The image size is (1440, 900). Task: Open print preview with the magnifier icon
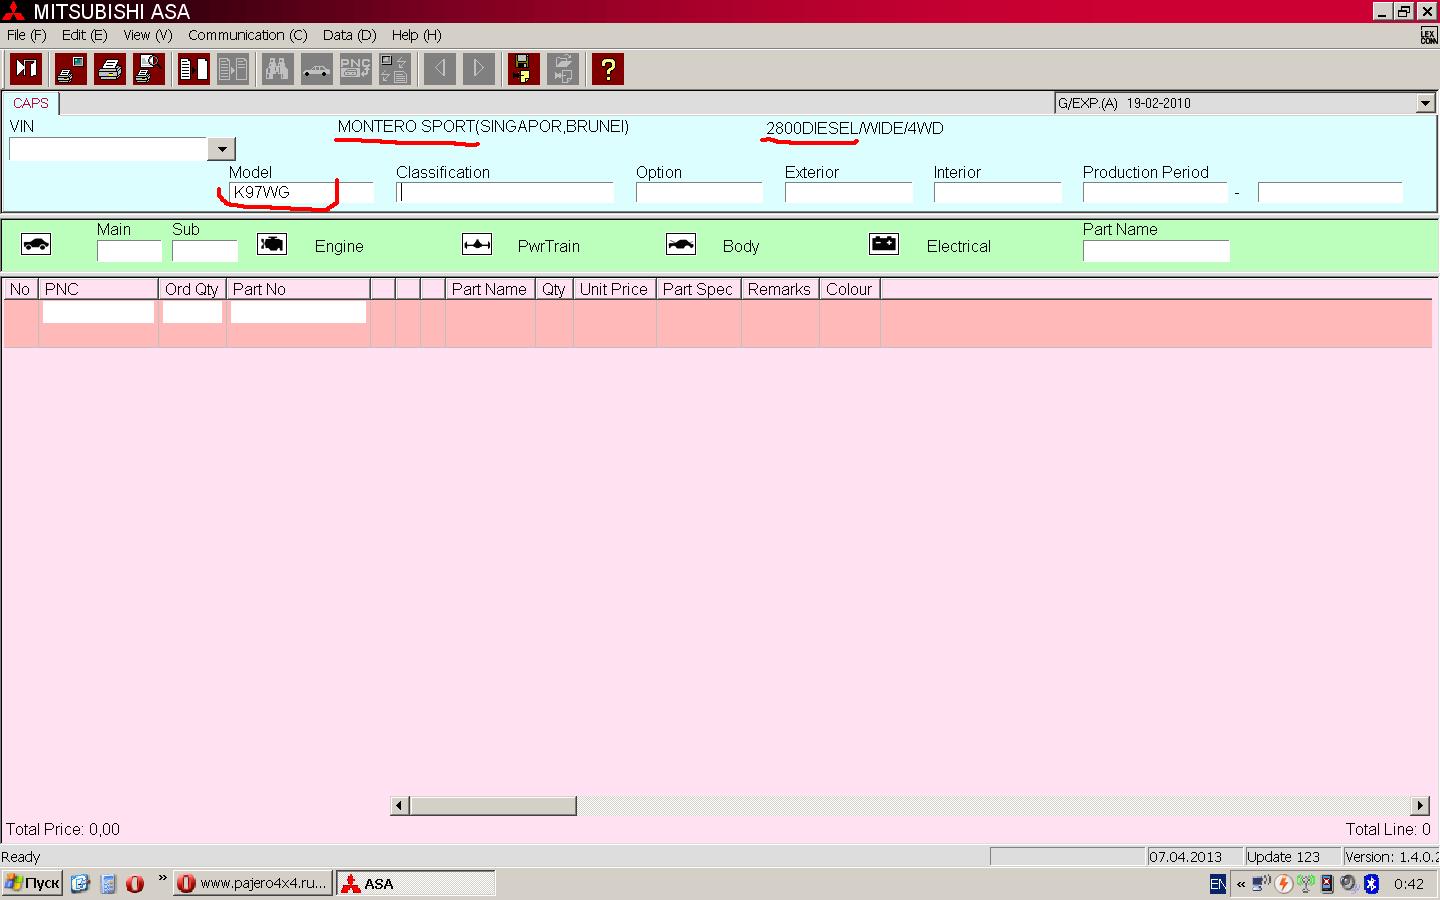click(149, 69)
